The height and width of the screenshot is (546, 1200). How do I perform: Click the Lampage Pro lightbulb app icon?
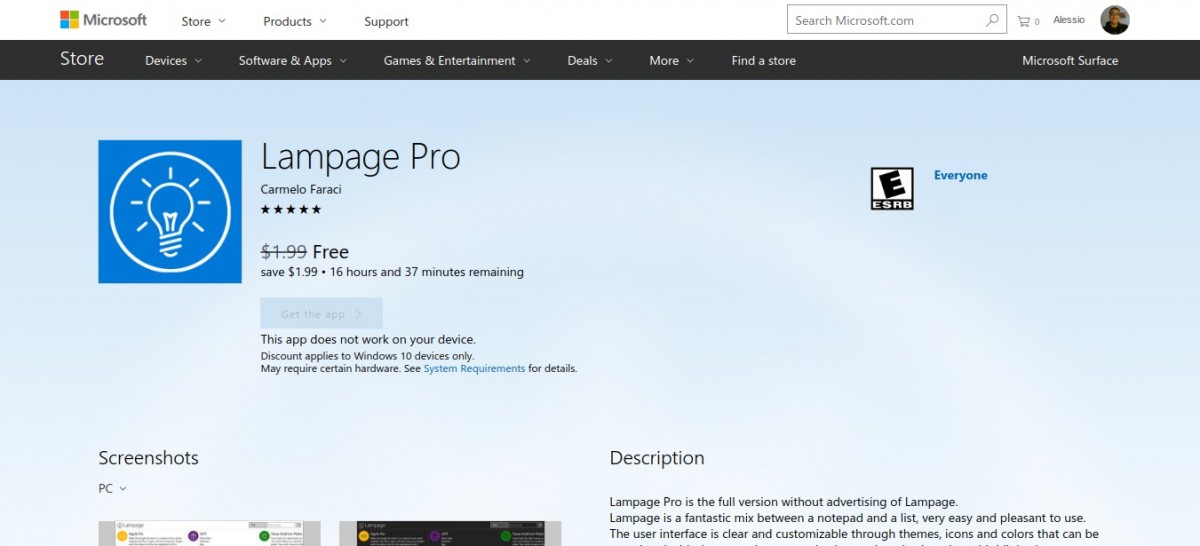click(x=170, y=211)
